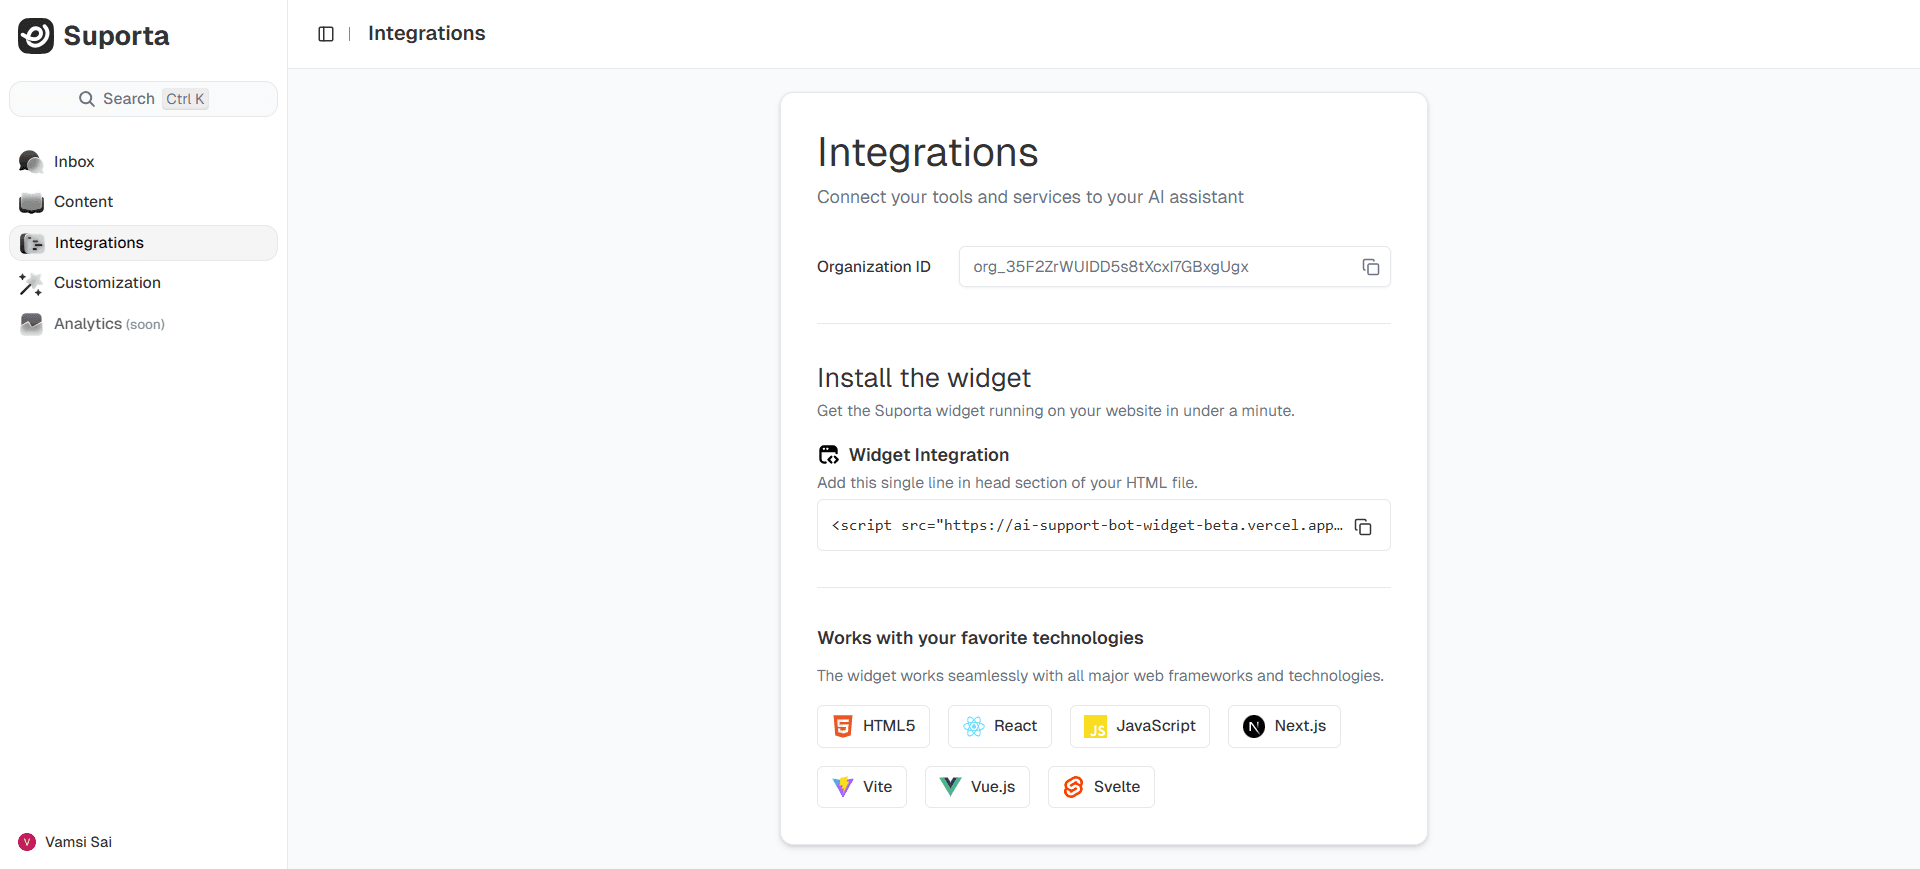Click the Integrations icon in sidebar
This screenshot has height=869, width=1920.
click(x=32, y=243)
